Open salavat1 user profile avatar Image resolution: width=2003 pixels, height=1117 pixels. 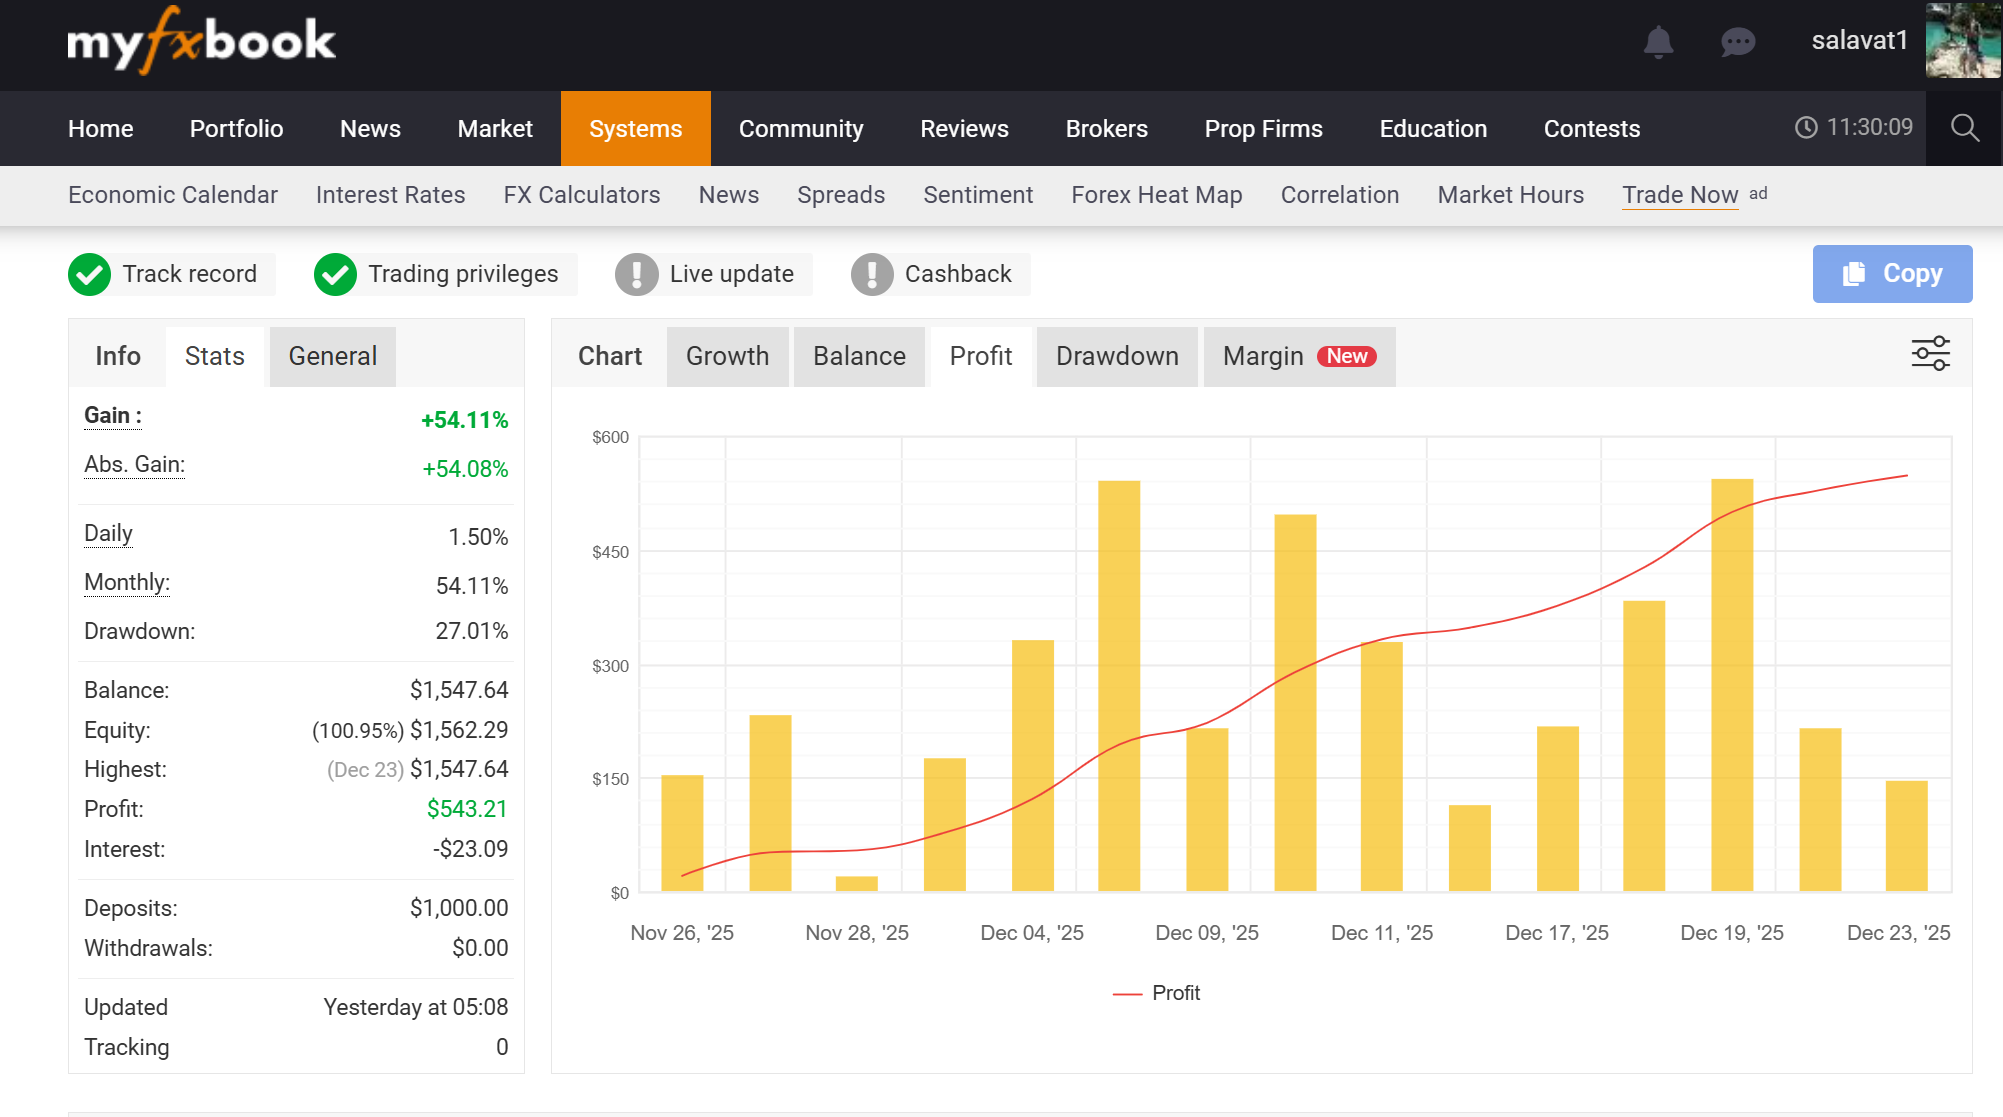[x=1962, y=41]
